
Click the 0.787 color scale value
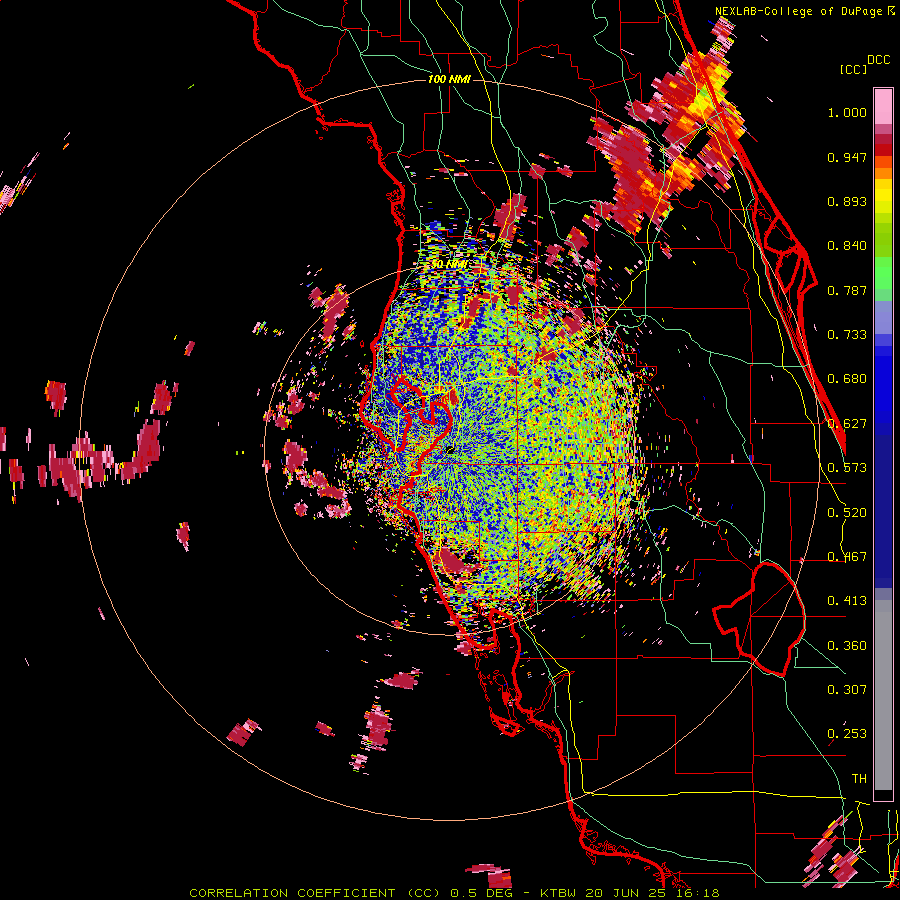847,290
